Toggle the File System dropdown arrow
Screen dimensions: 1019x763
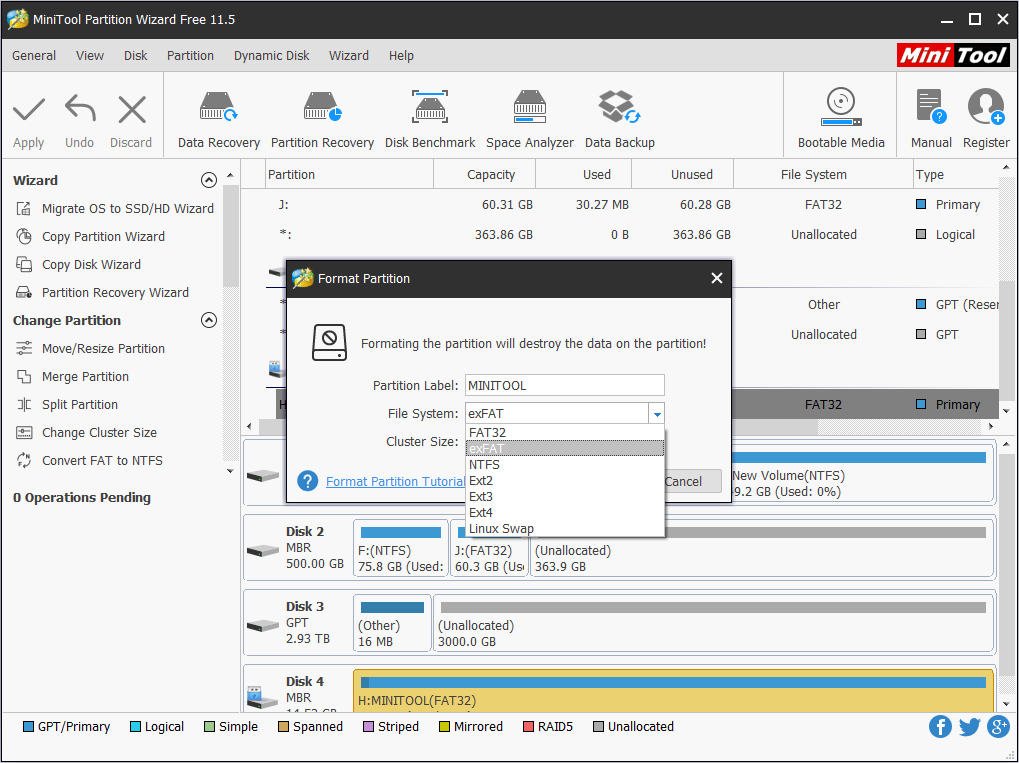[x=656, y=413]
